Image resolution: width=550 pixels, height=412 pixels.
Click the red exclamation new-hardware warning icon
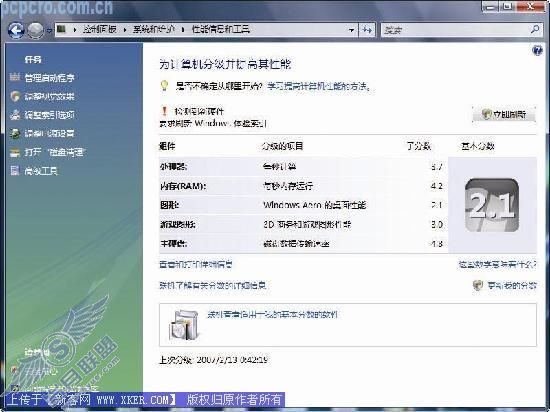coord(164,111)
